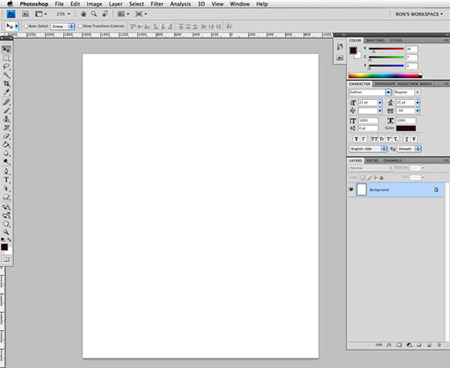The width and height of the screenshot is (450, 368).
Task: Select the Zoom tool in the toolbox
Action: point(6,232)
